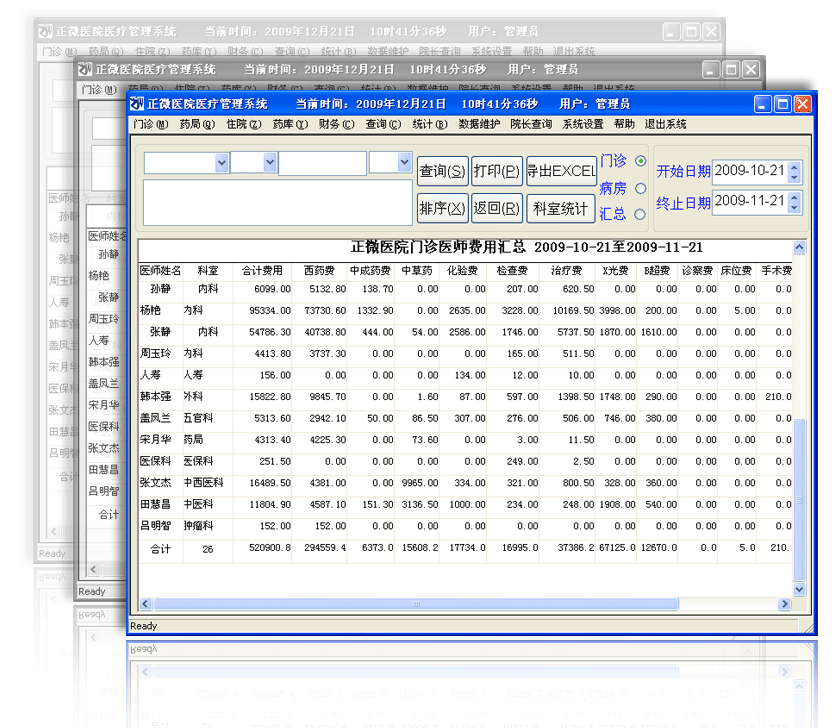Viewport: 839px width, 728px height.
Task: Click the 医师姓名 column header
Action: click(x=161, y=271)
